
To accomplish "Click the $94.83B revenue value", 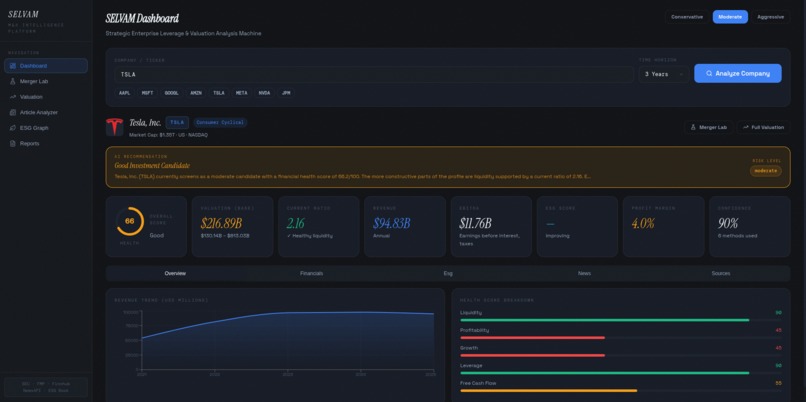I will point(392,223).
